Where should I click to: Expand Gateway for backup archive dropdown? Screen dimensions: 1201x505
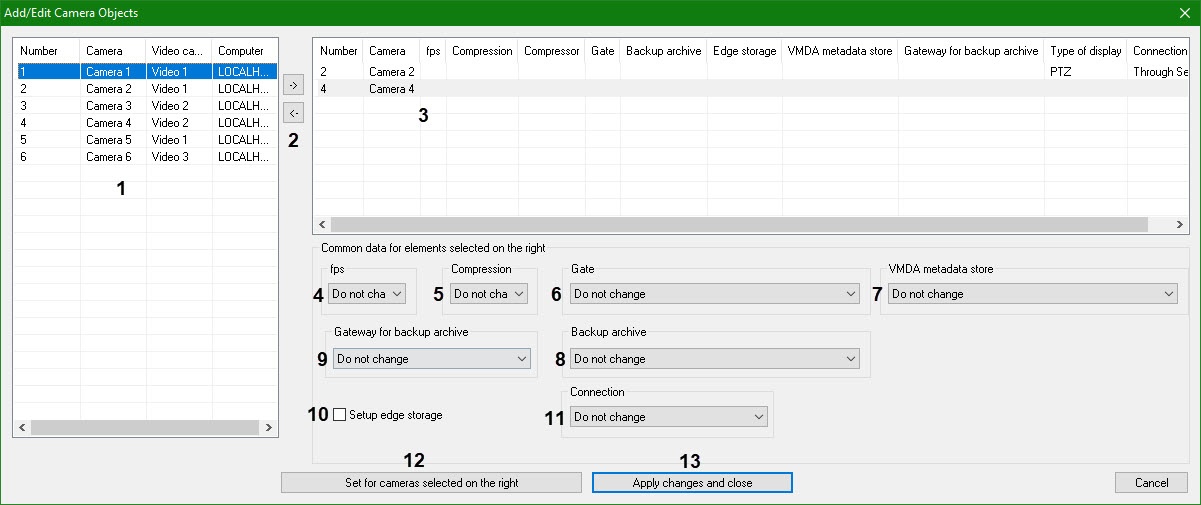click(431, 359)
